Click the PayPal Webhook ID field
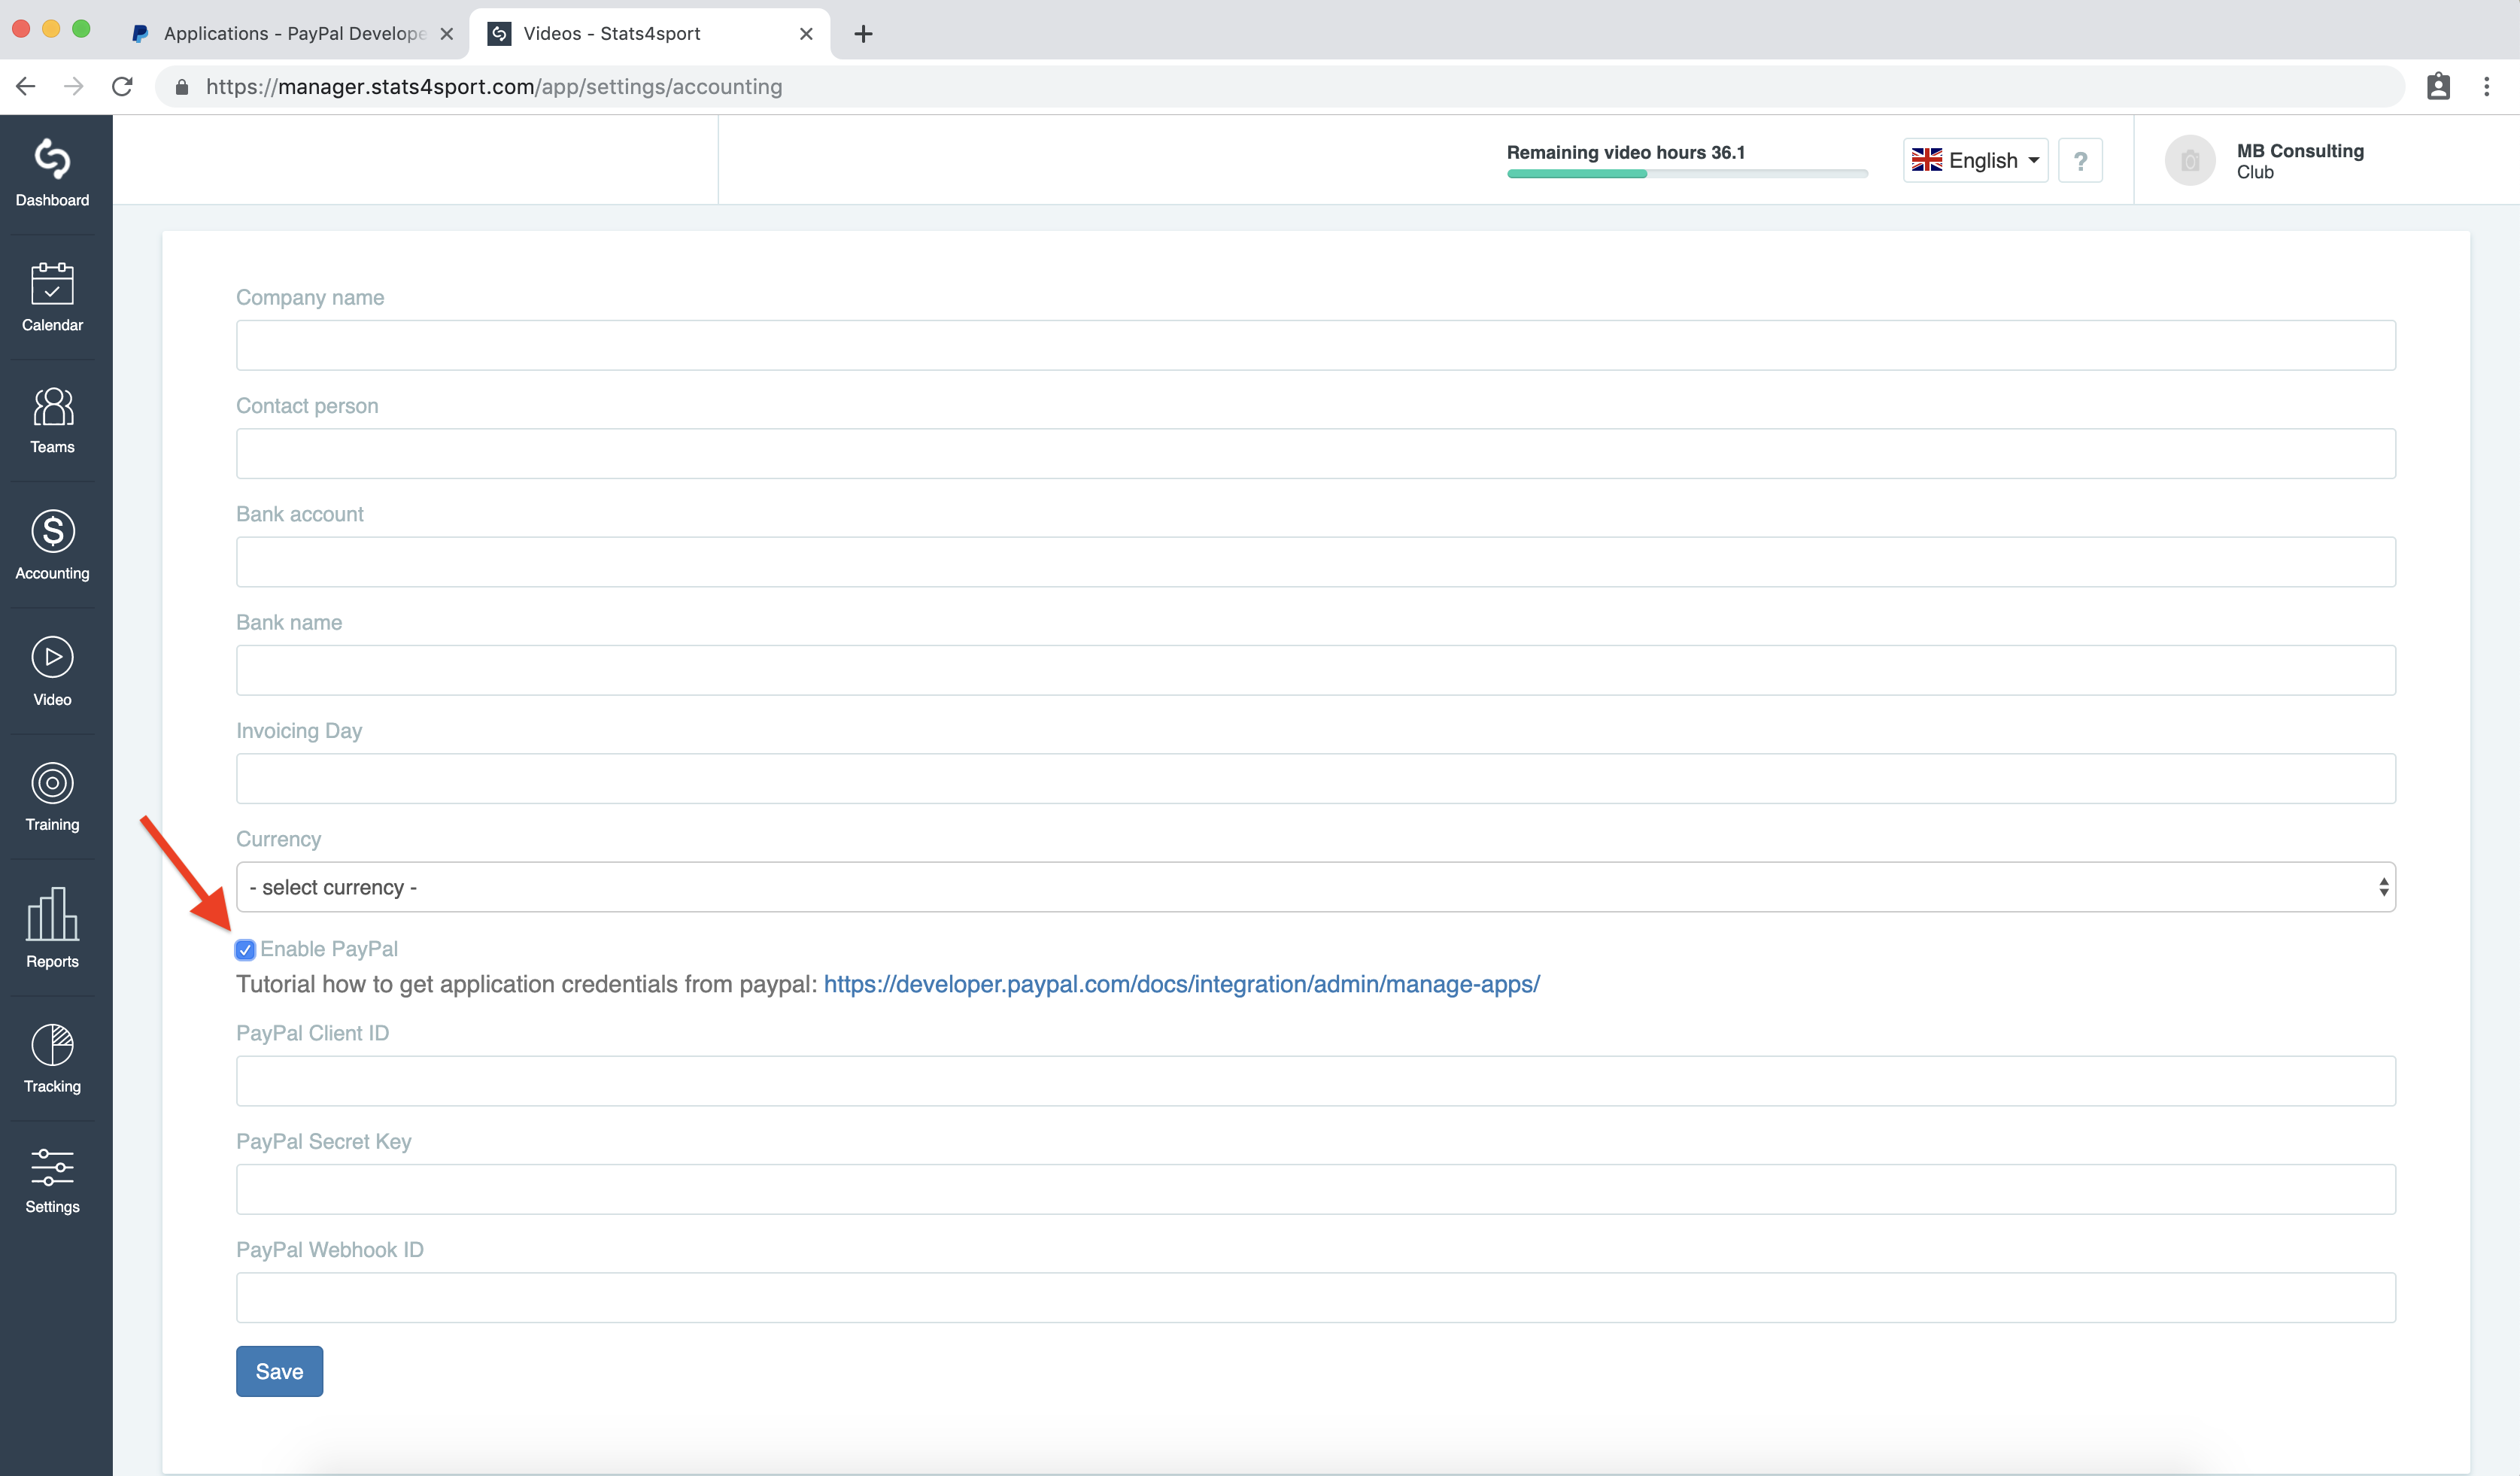The width and height of the screenshot is (2520, 1476). pyautogui.click(x=1315, y=1297)
